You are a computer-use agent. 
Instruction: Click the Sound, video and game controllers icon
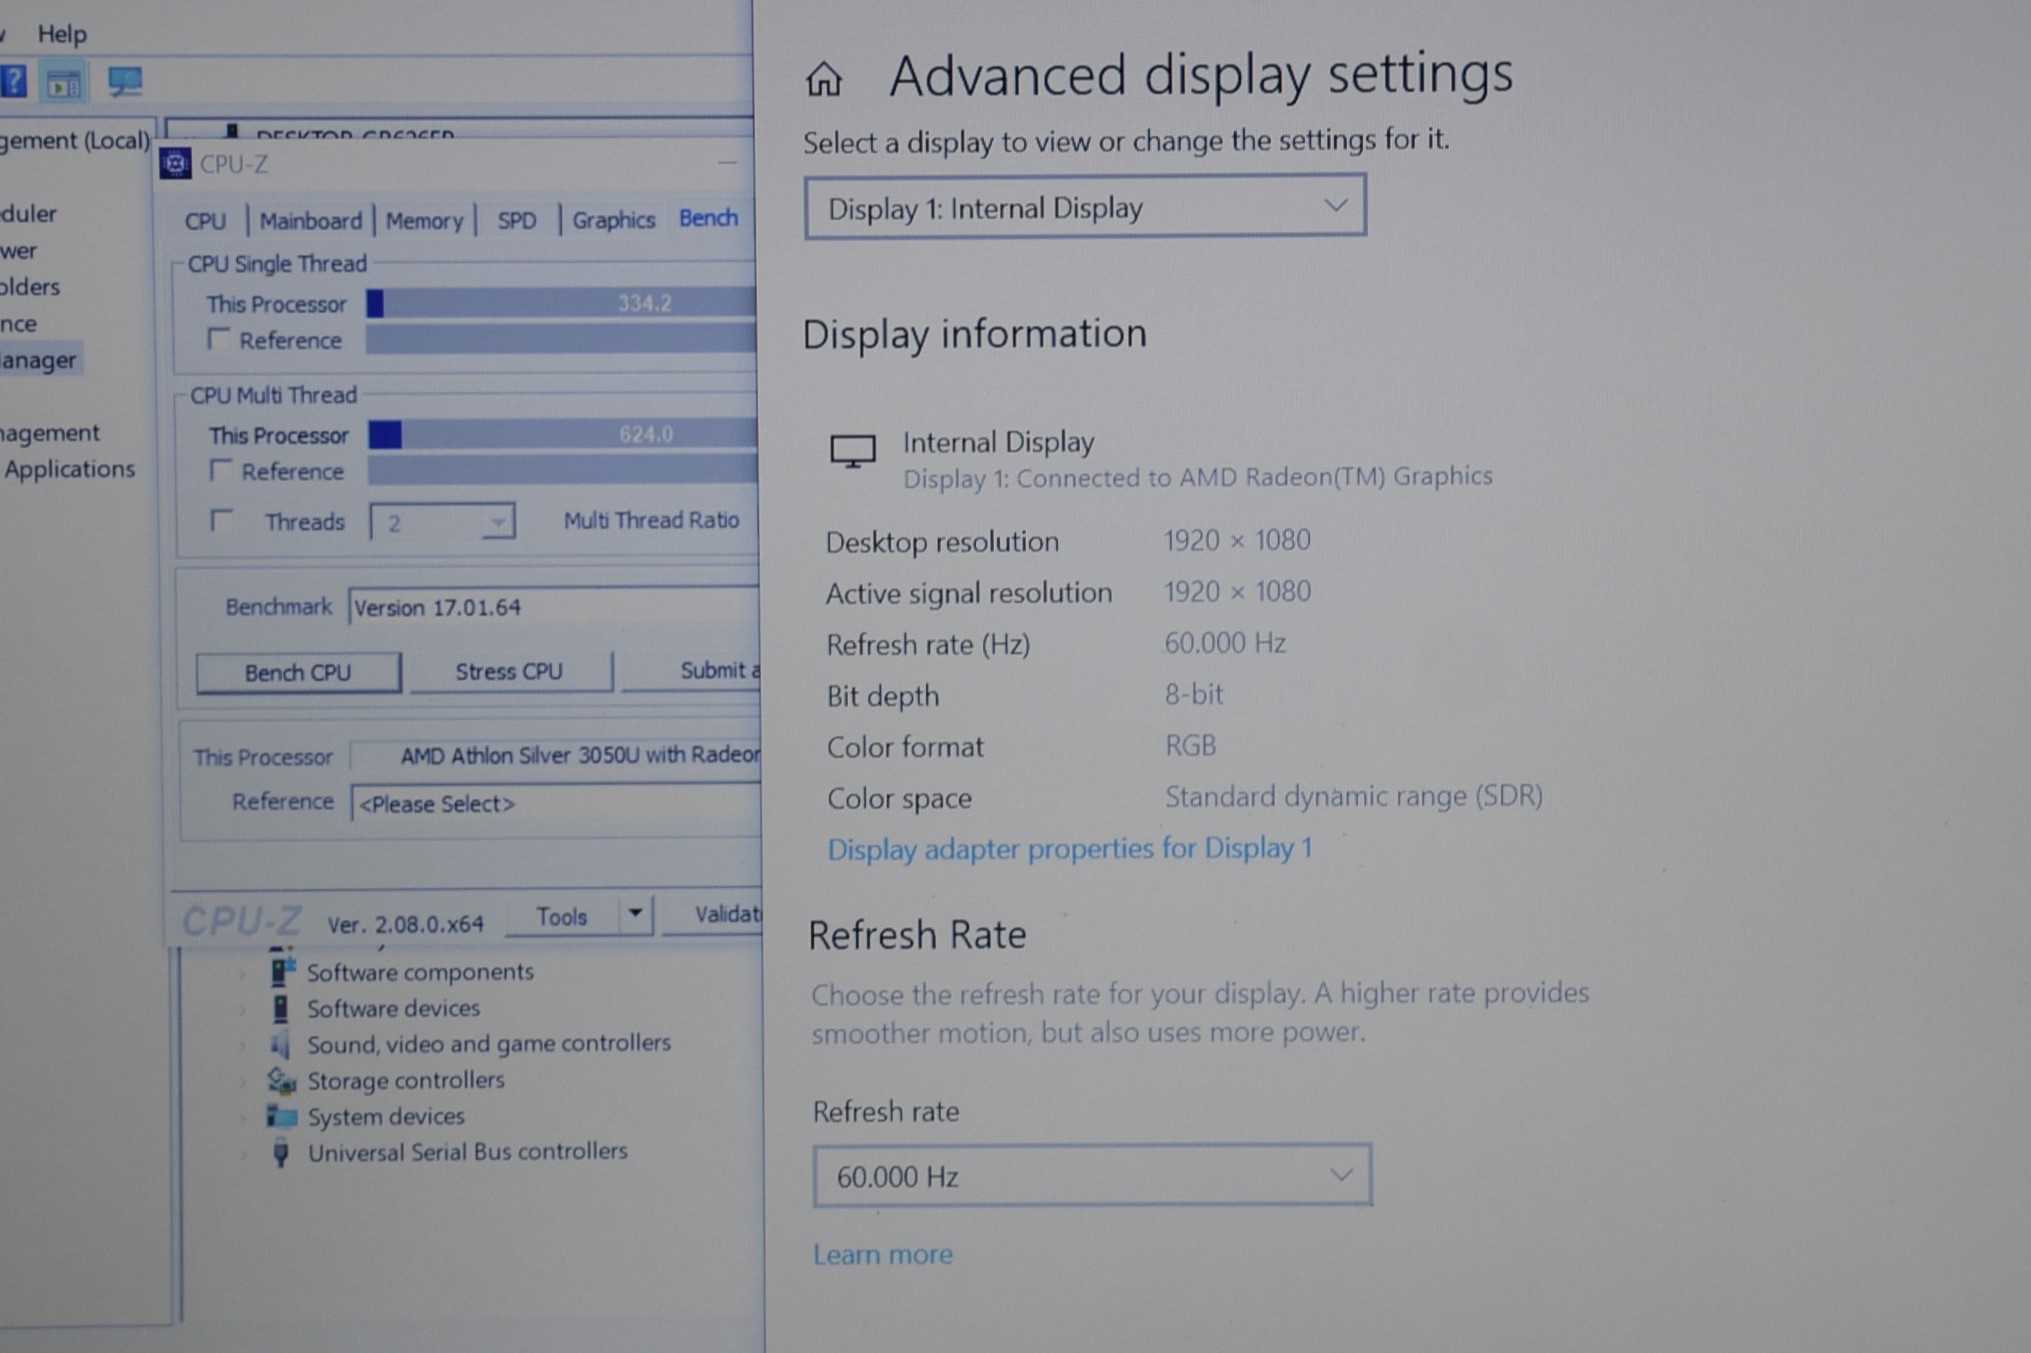281,1045
